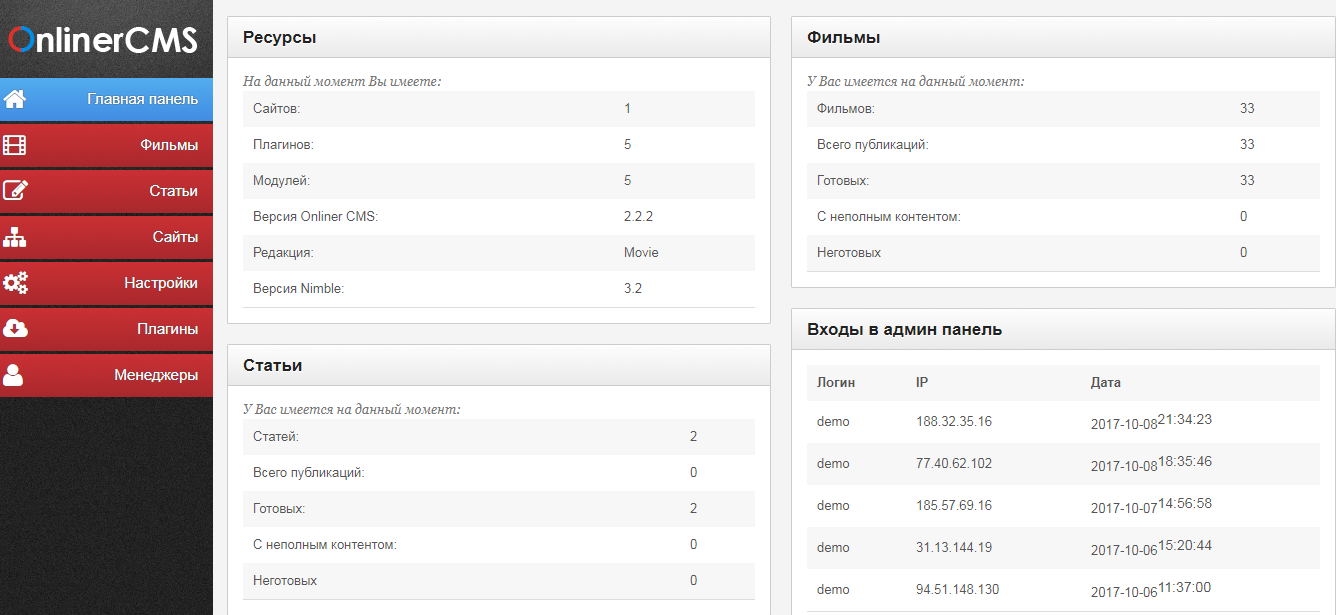Click the IP column header

click(922, 383)
